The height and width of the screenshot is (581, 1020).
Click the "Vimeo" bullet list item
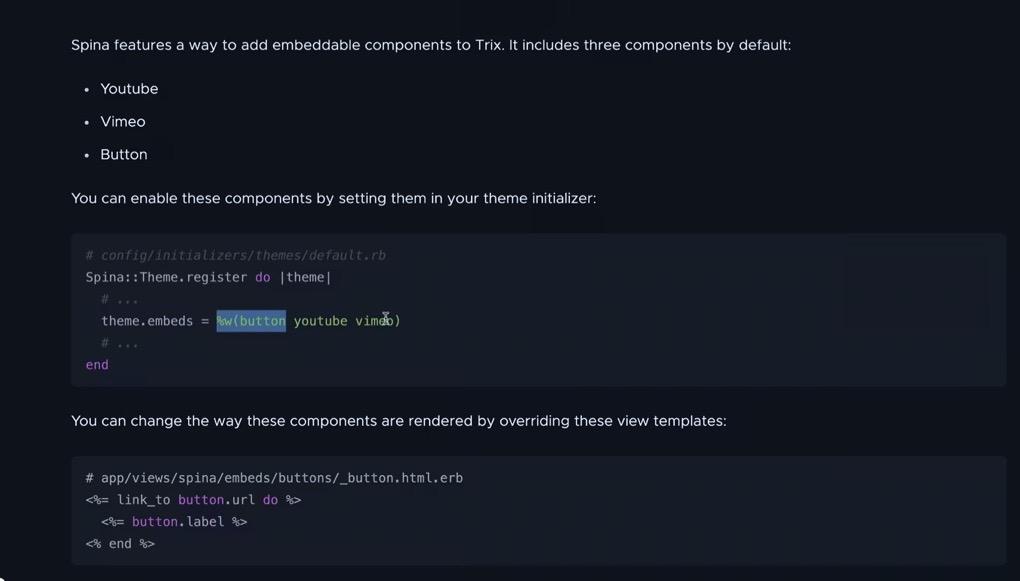coord(123,122)
